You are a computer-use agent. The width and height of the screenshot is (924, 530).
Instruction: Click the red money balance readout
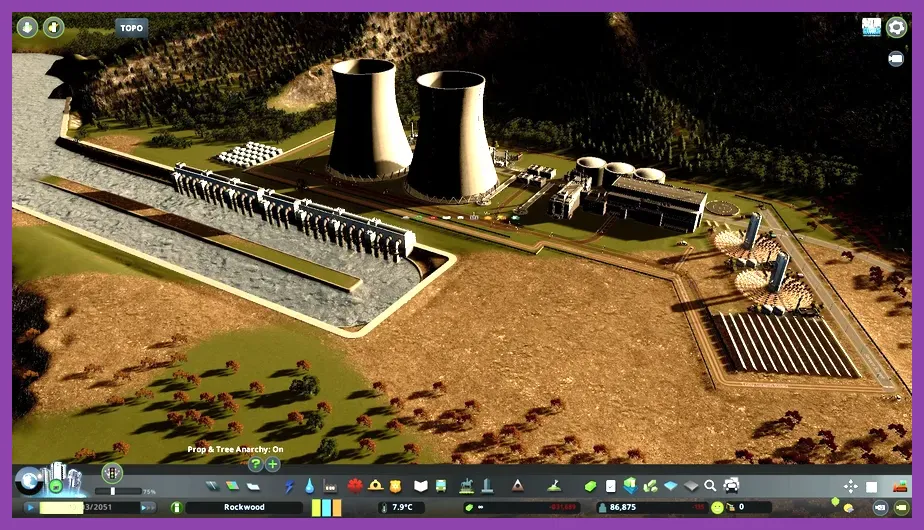tap(562, 507)
